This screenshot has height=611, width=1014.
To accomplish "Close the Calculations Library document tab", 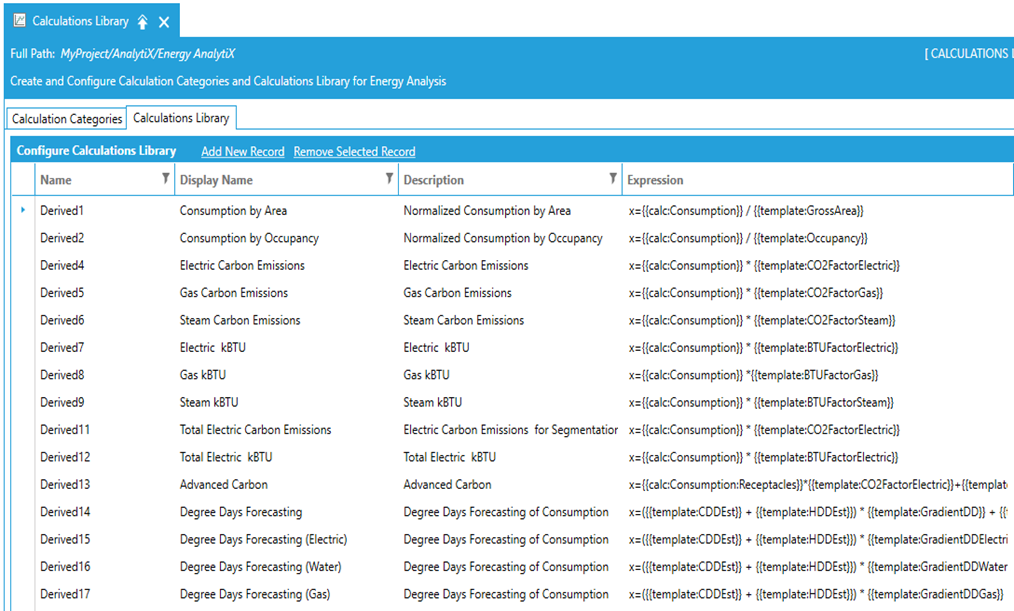I will [x=164, y=22].
